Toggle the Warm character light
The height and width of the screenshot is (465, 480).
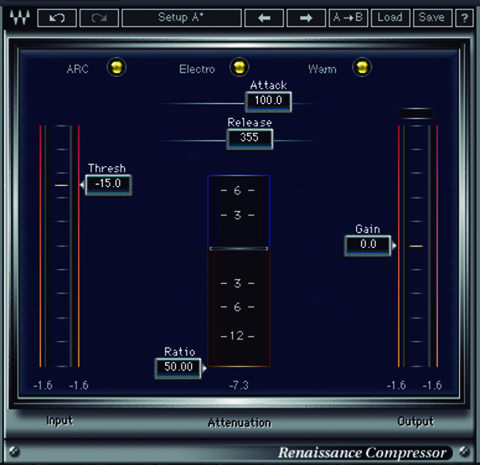point(362,67)
